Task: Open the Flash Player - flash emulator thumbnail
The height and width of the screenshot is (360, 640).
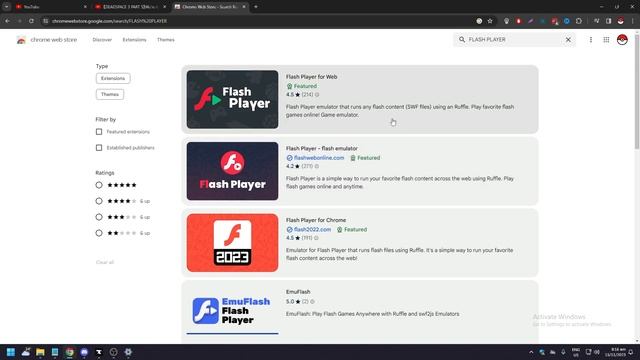Action: tap(232, 171)
